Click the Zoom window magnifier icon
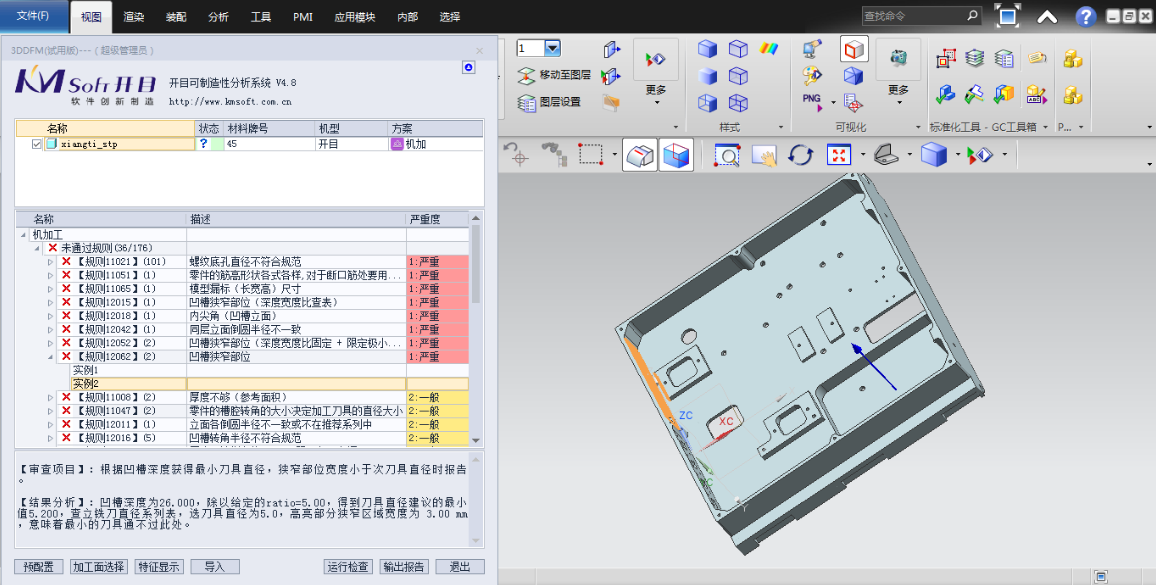The height and width of the screenshot is (585, 1156). [x=727, y=155]
